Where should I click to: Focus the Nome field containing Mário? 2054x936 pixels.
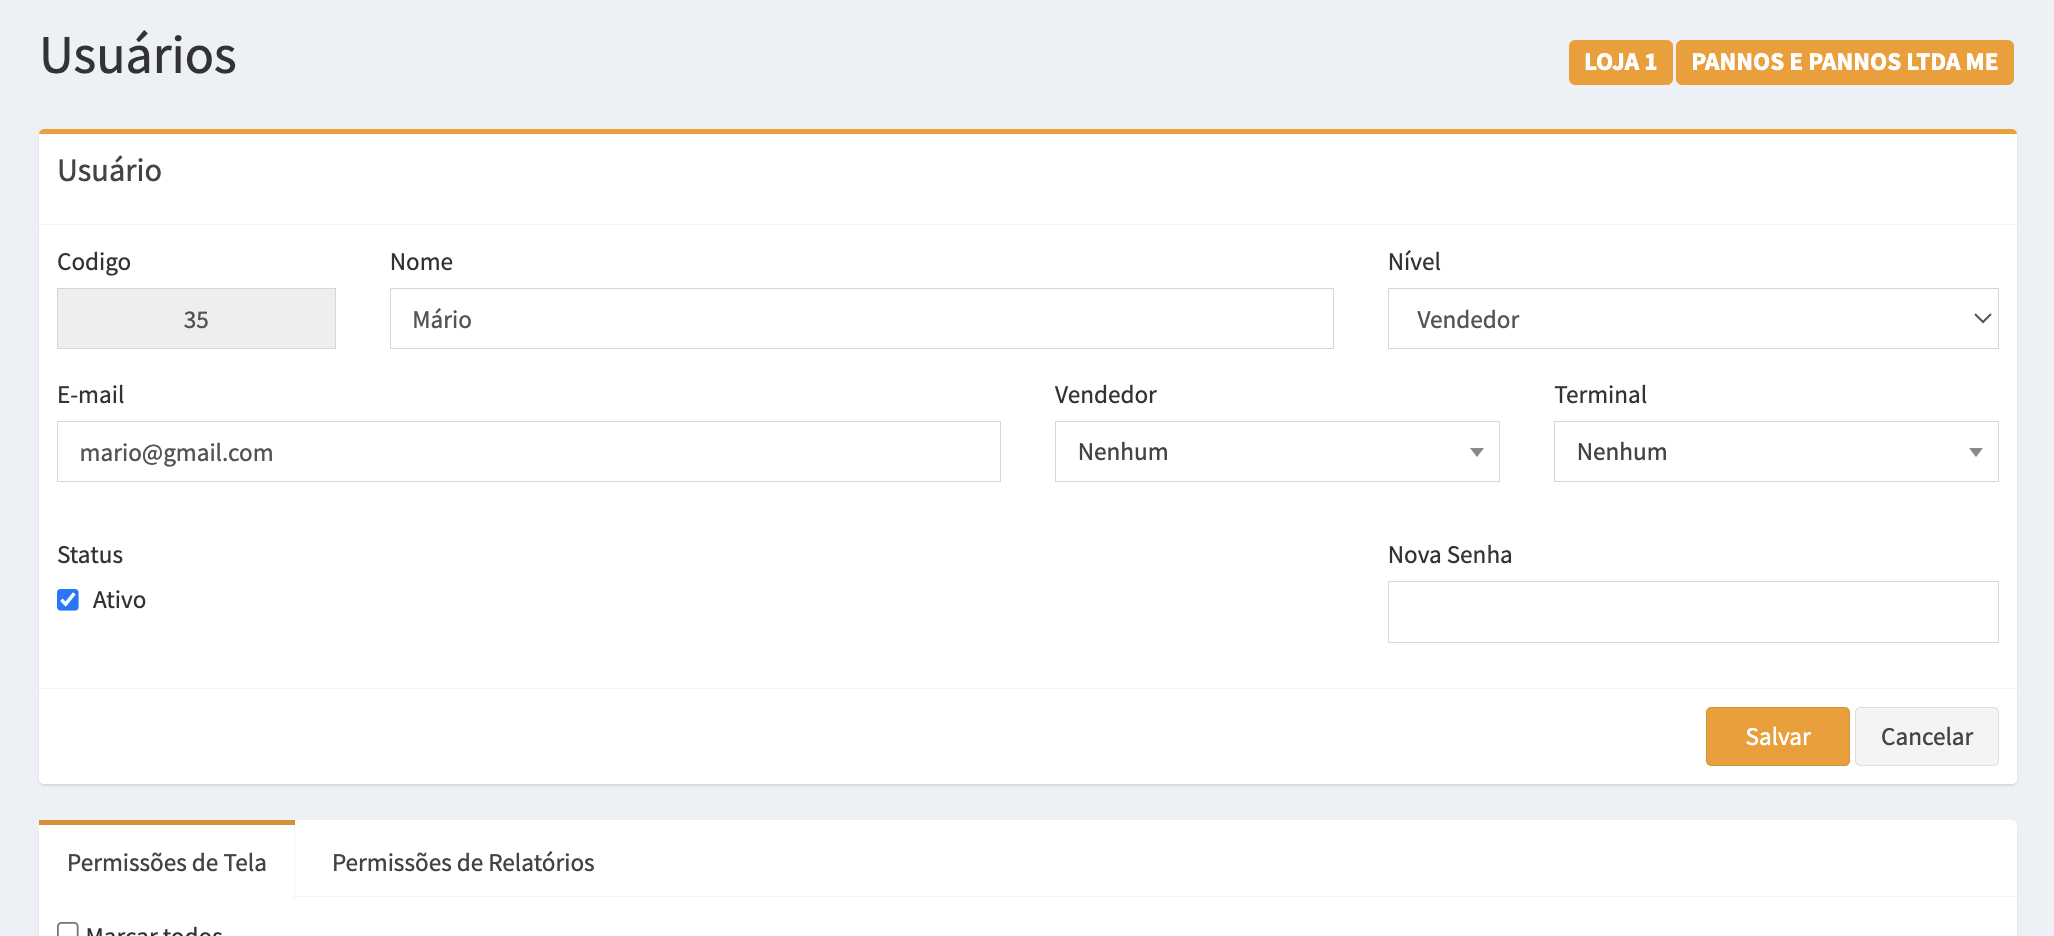(860, 319)
